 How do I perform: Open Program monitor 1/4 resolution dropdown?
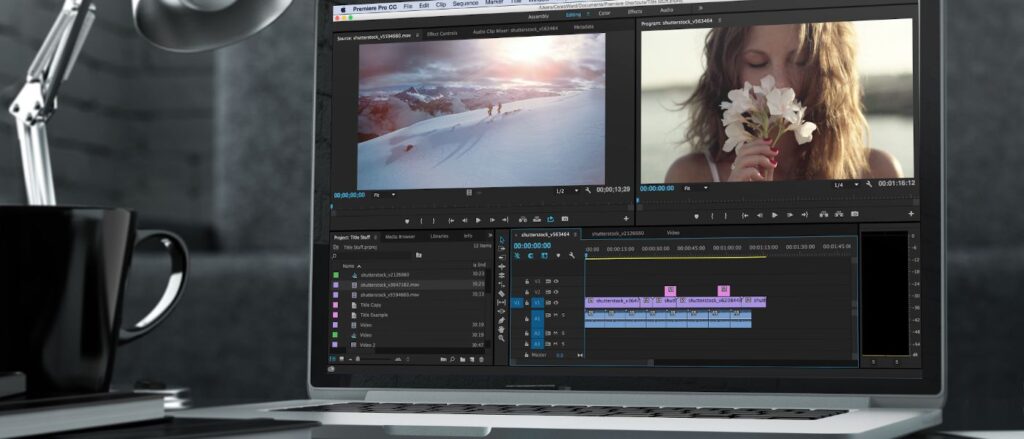843,185
